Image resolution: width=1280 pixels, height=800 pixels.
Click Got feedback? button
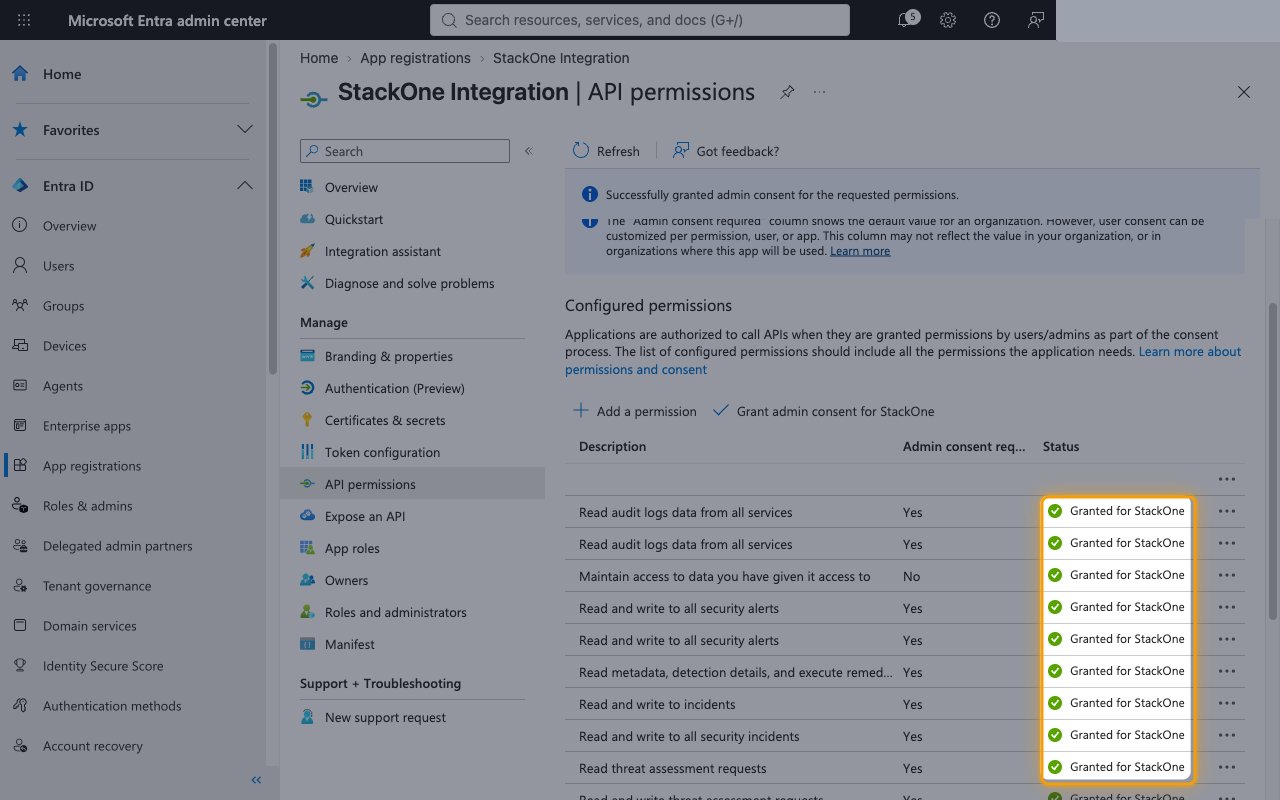(726, 151)
